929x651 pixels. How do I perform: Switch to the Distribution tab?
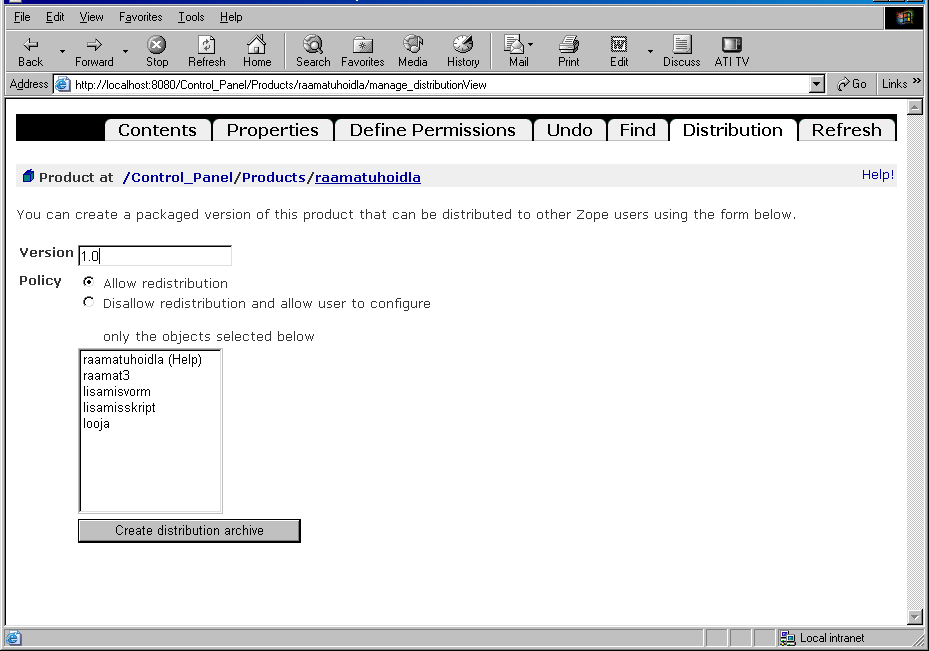732,130
